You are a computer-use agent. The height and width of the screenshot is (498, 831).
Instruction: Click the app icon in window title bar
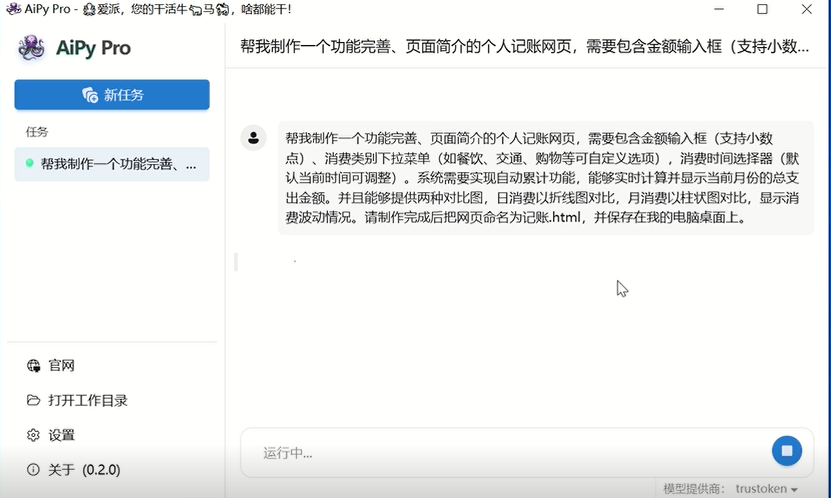(13, 9)
